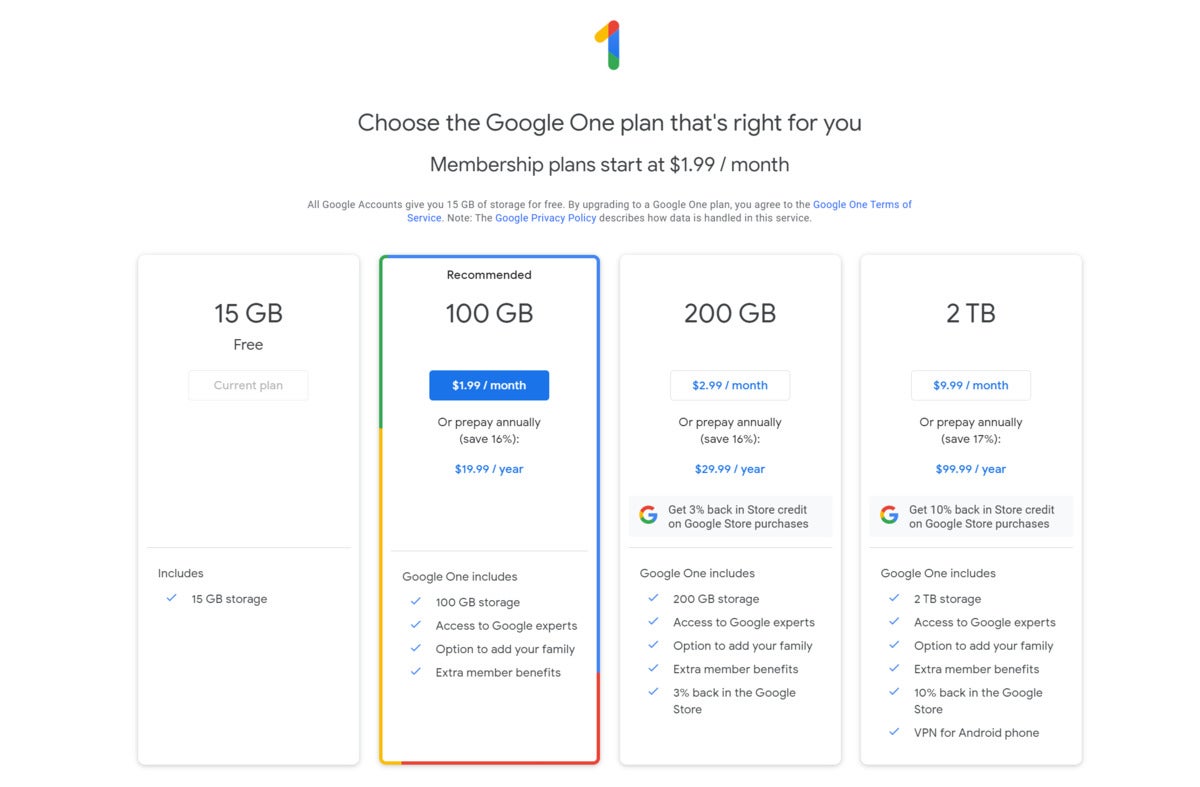Click Google G icon in 2 TB card
The image size is (1200, 787).
[x=889, y=515]
